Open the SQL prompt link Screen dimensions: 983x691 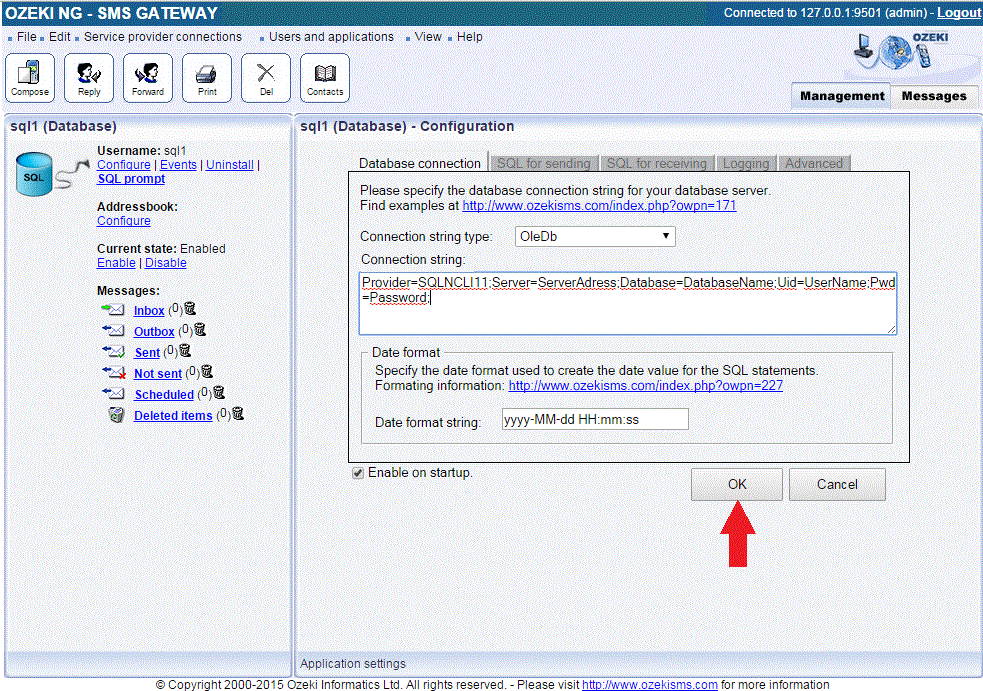(x=131, y=179)
